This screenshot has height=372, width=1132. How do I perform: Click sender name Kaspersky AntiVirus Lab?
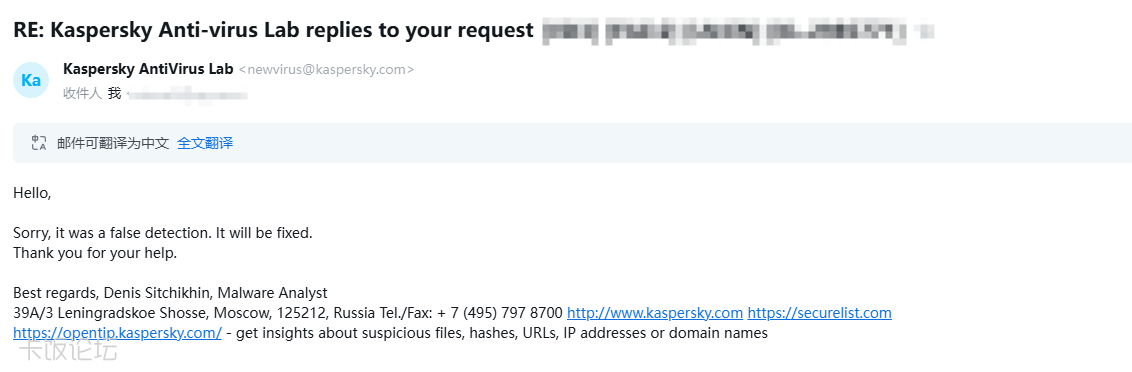pyautogui.click(x=148, y=69)
